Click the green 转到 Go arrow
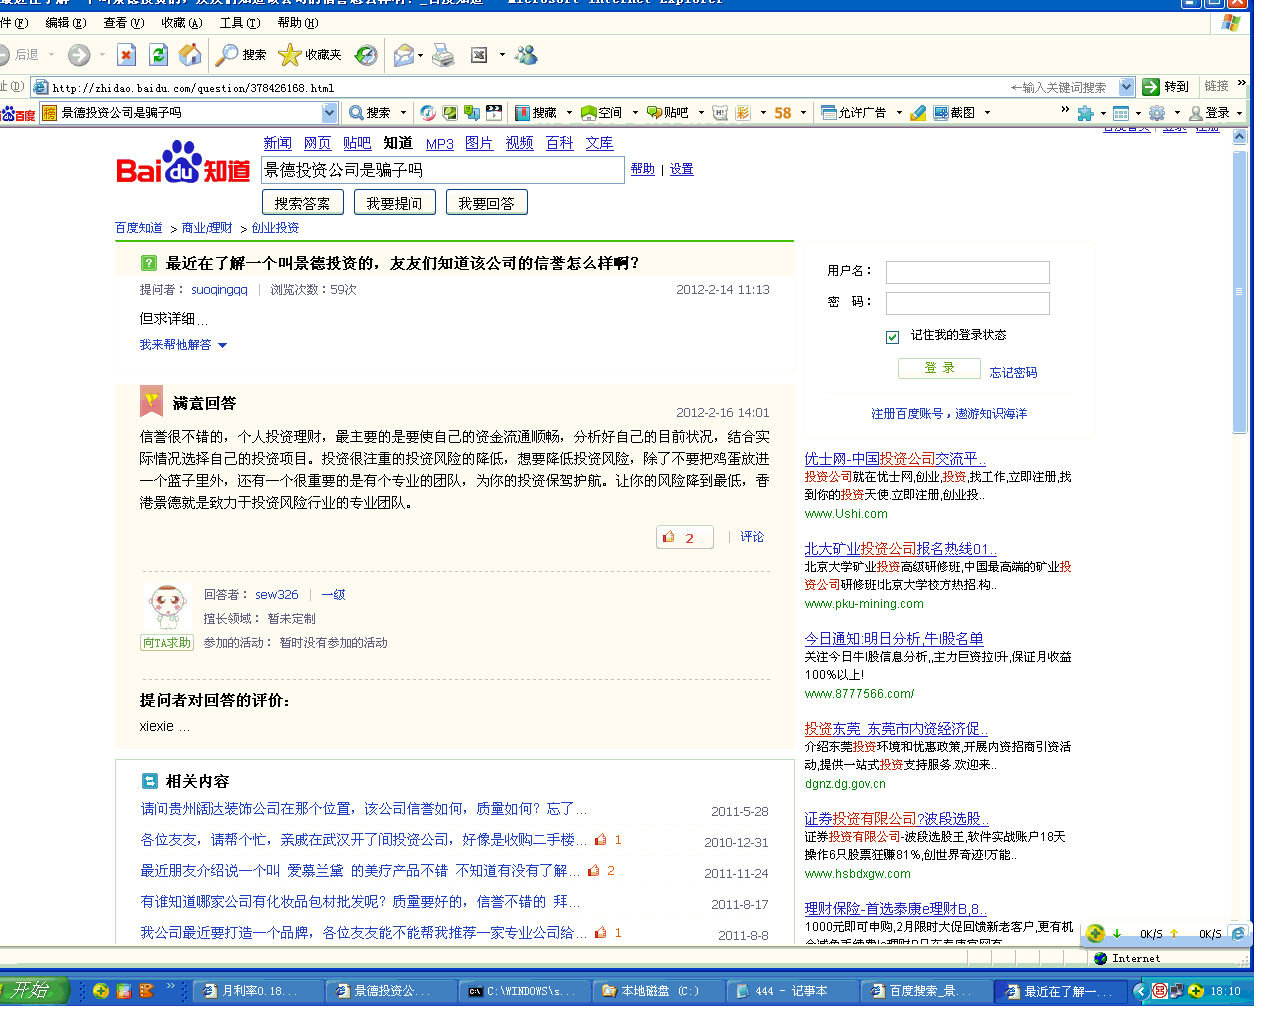Viewport: 1280px width, 1024px height. (x=1151, y=87)
